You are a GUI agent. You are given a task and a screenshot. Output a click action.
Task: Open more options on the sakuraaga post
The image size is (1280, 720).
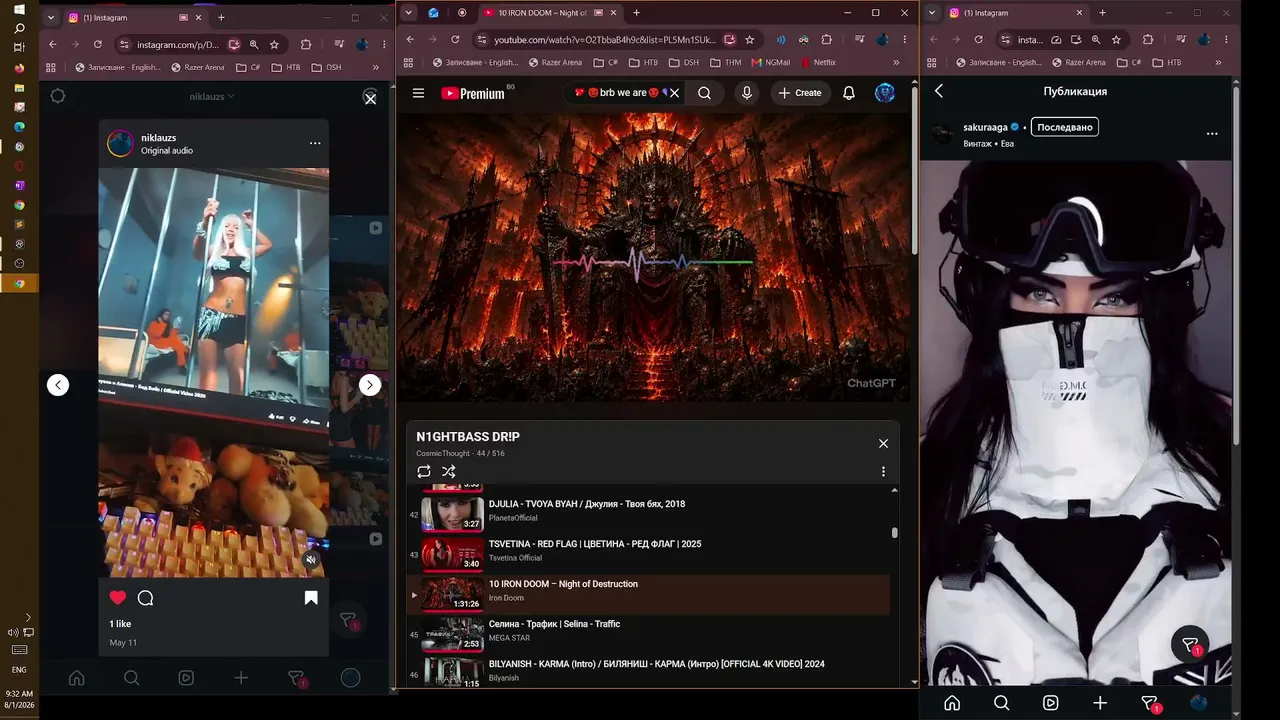pos(1212,133)
